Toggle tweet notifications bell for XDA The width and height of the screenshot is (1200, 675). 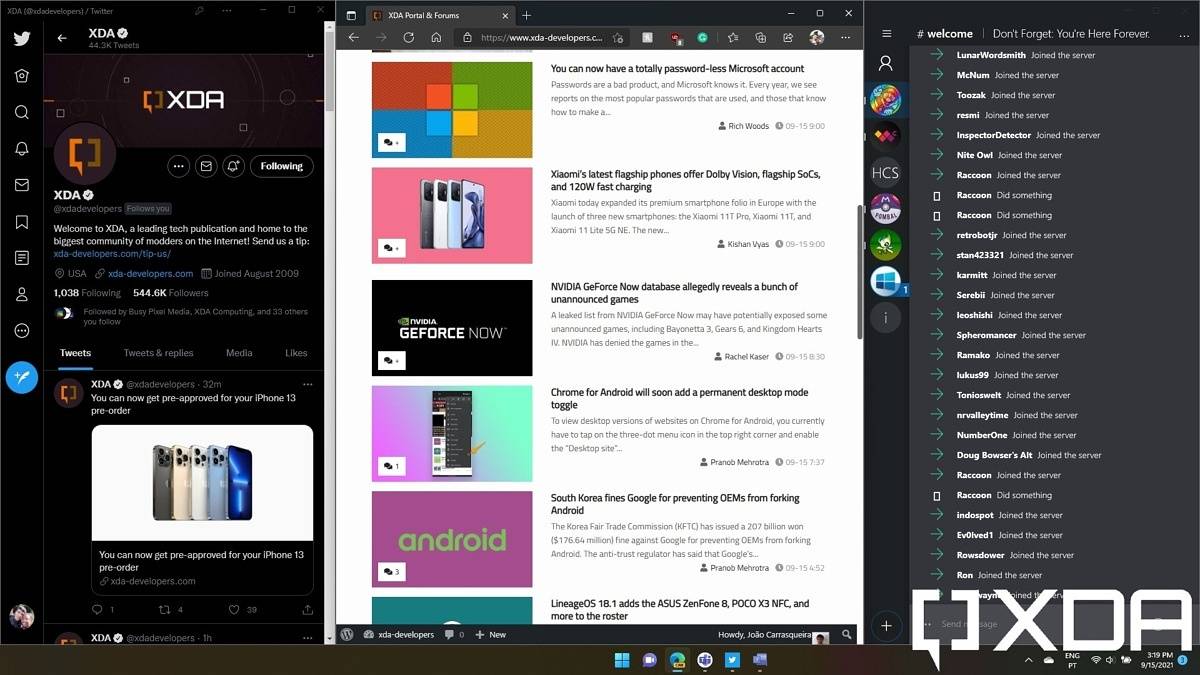(x=233, y=166)
